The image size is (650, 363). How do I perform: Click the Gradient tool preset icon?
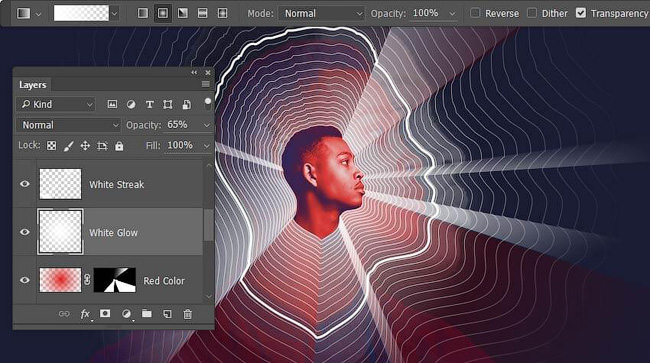24,13
